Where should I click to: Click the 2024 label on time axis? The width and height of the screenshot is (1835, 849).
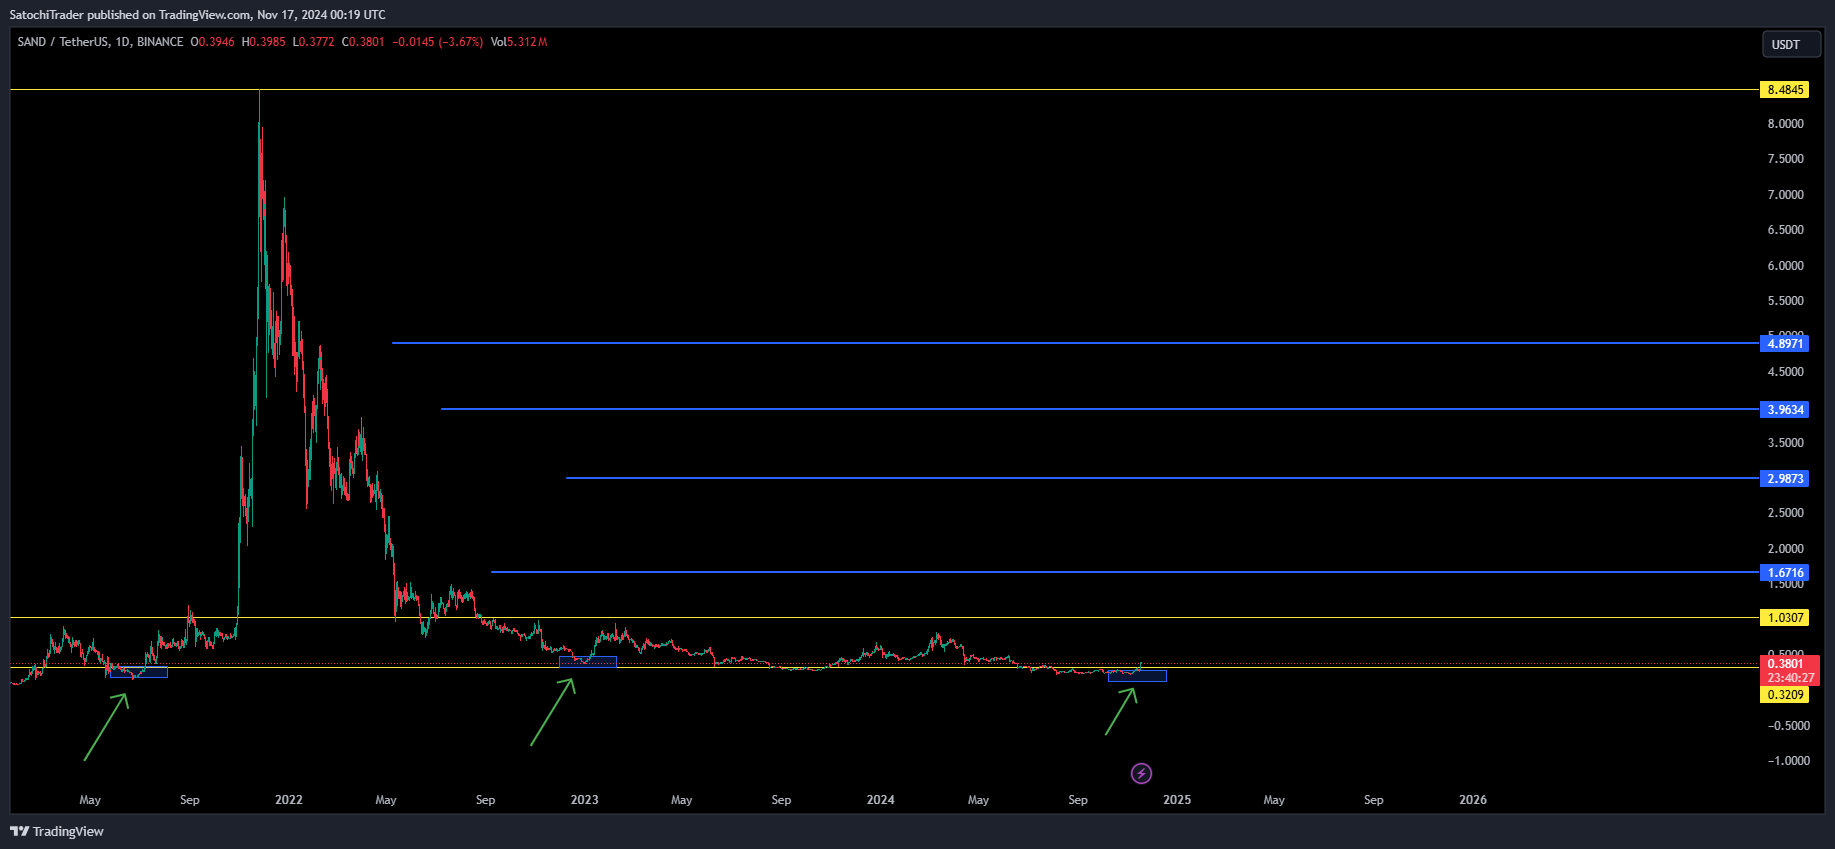[881, 799]
